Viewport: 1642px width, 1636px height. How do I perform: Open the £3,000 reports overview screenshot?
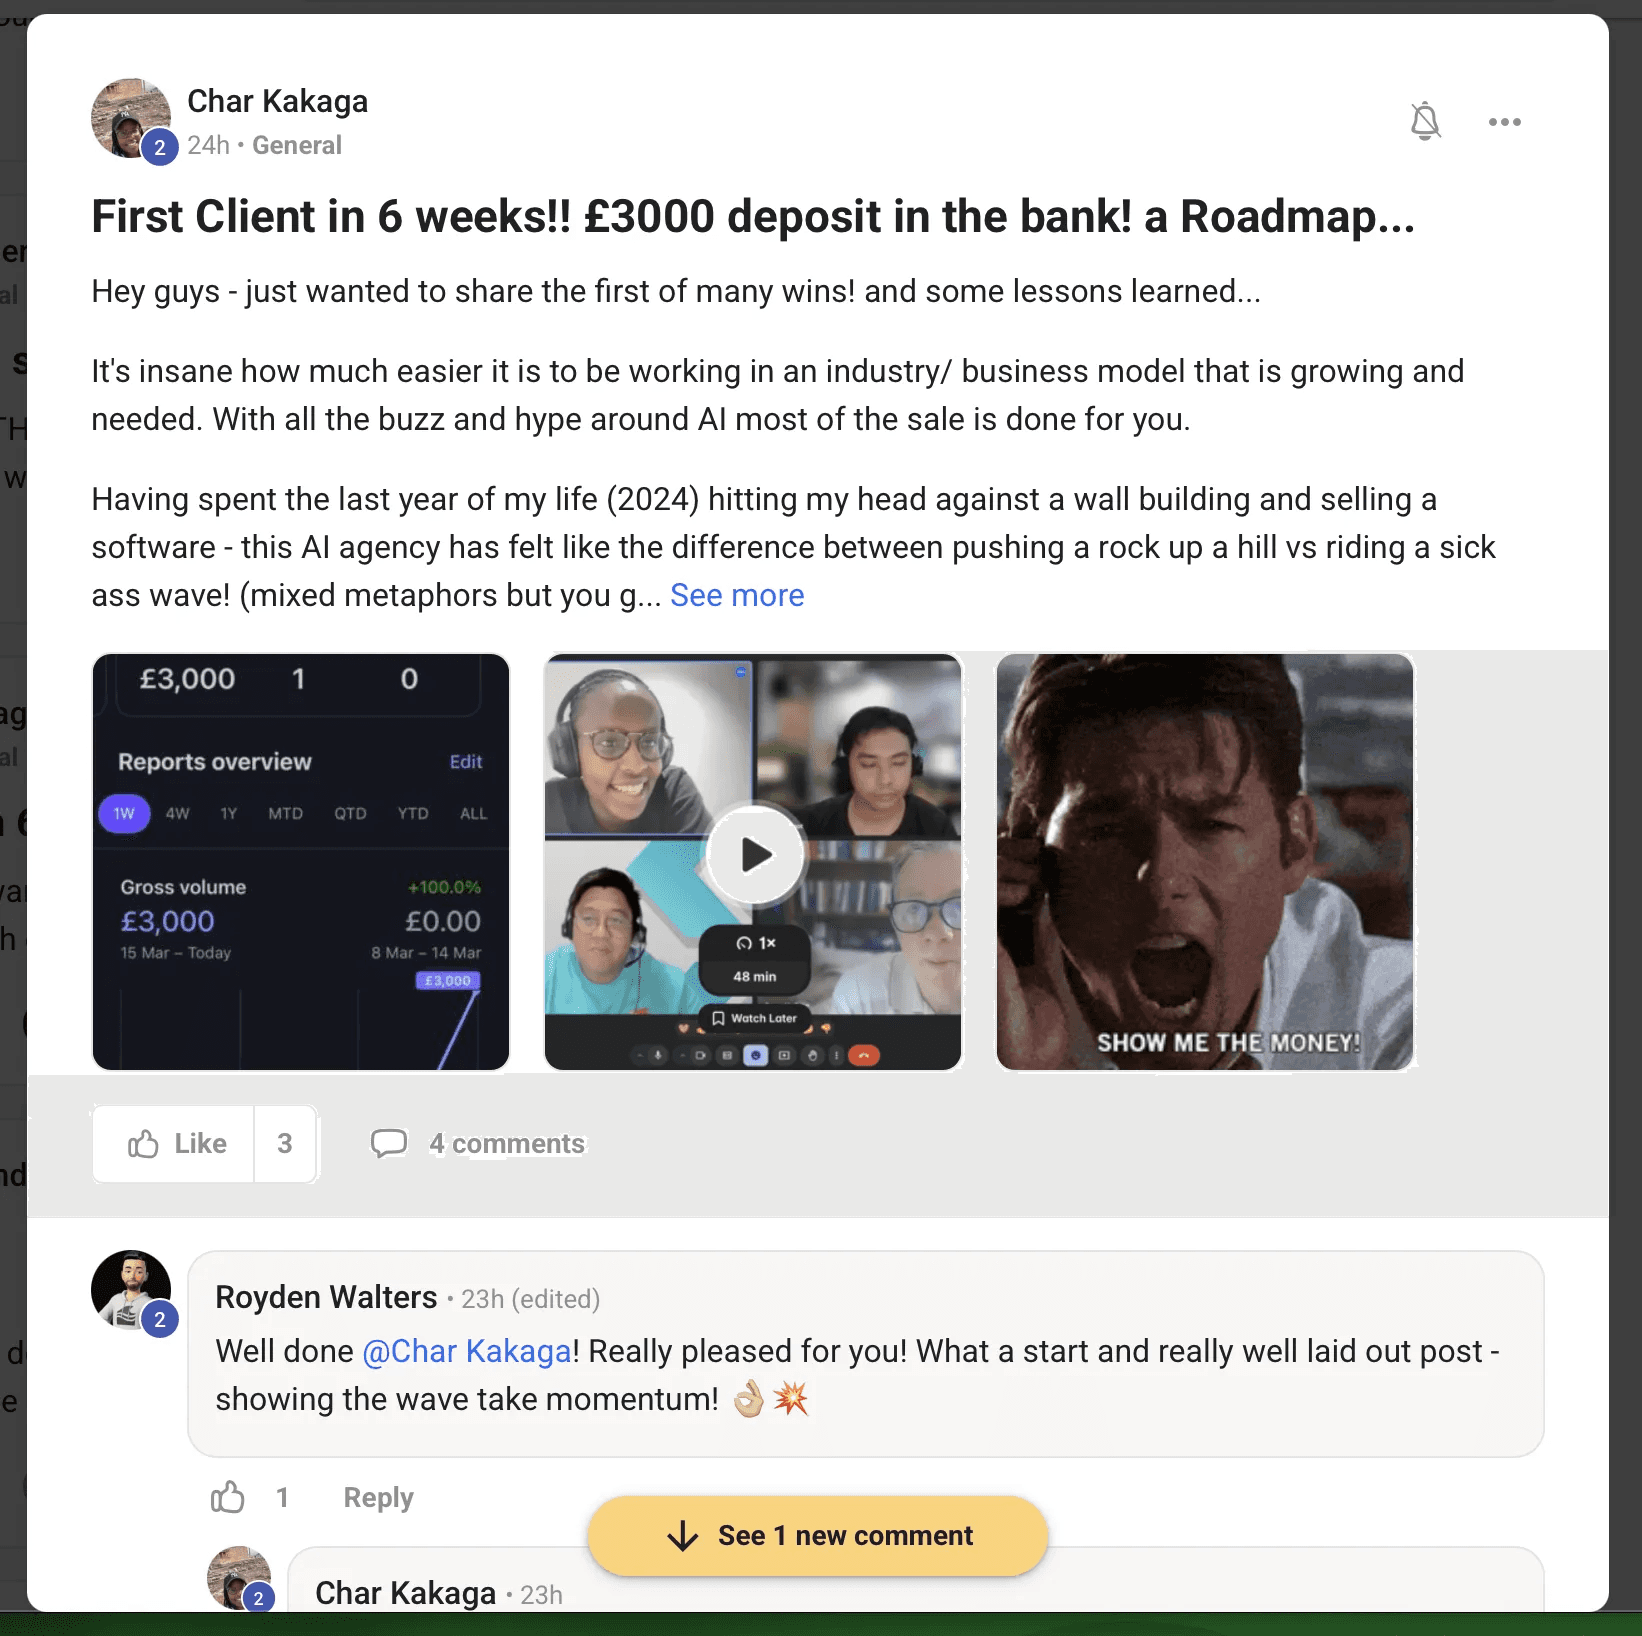click(x=301, y=862)
